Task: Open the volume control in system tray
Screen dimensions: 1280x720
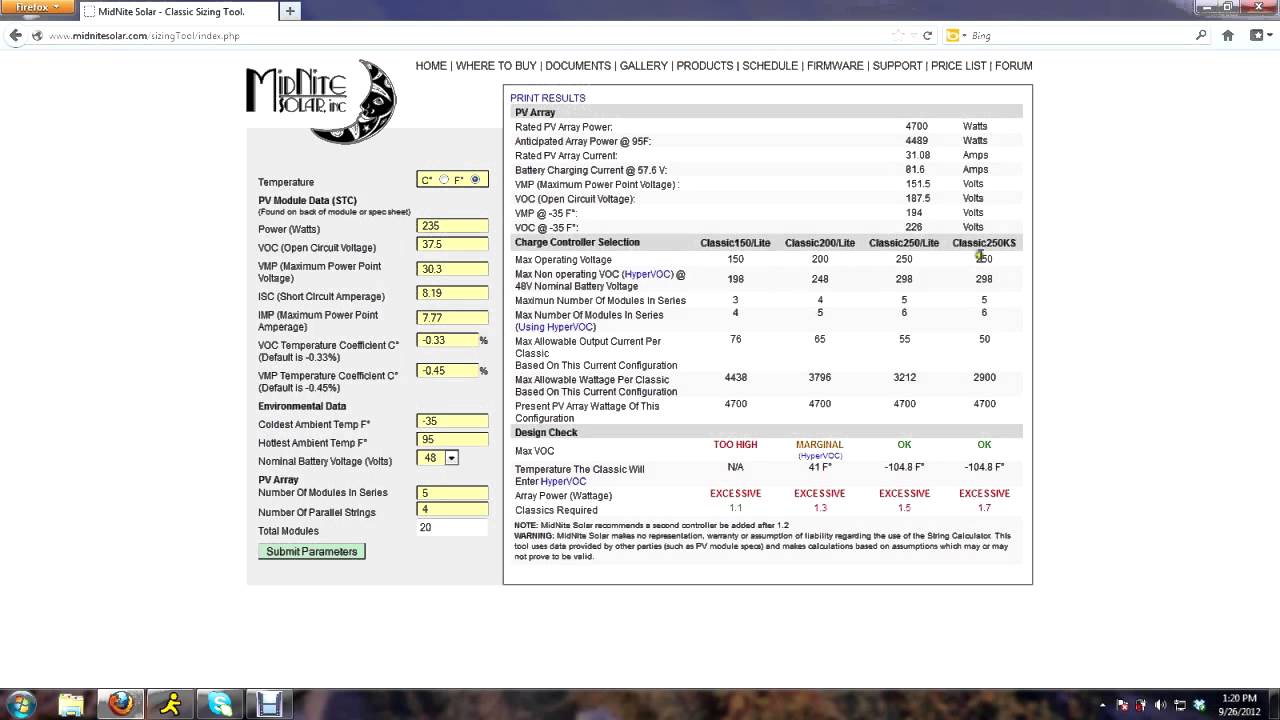Action: [1161, 705]
